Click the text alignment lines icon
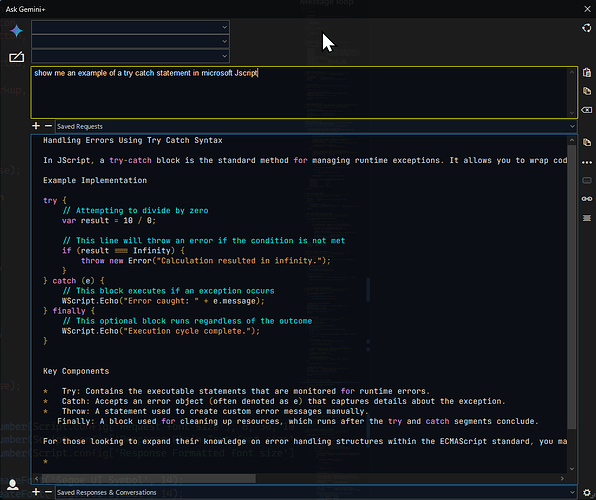 coord(586,218)
